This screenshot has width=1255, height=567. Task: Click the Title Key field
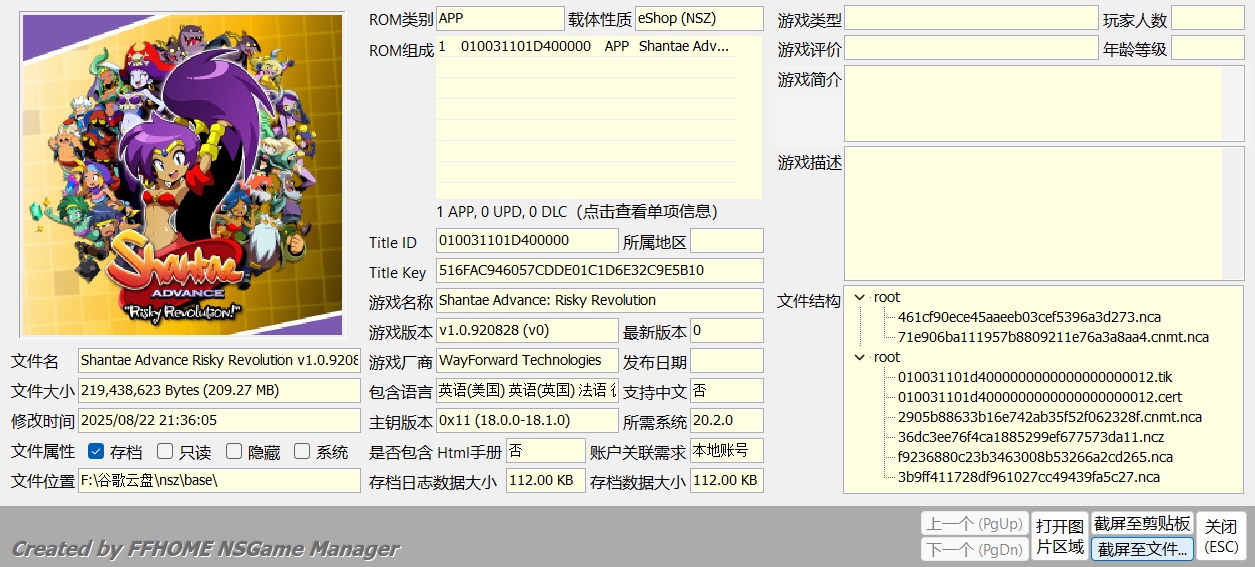coord(599,271)
